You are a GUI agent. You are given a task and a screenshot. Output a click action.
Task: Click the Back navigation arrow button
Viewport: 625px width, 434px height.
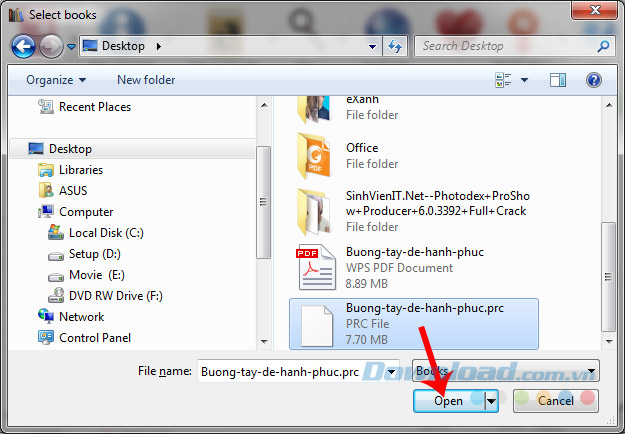point(23,46)
